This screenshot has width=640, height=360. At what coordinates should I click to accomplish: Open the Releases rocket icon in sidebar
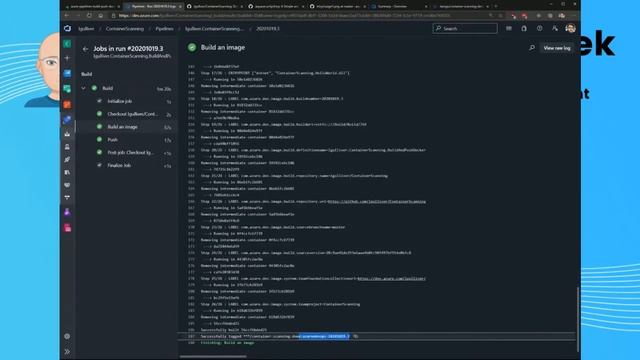(x=67, y=160)
